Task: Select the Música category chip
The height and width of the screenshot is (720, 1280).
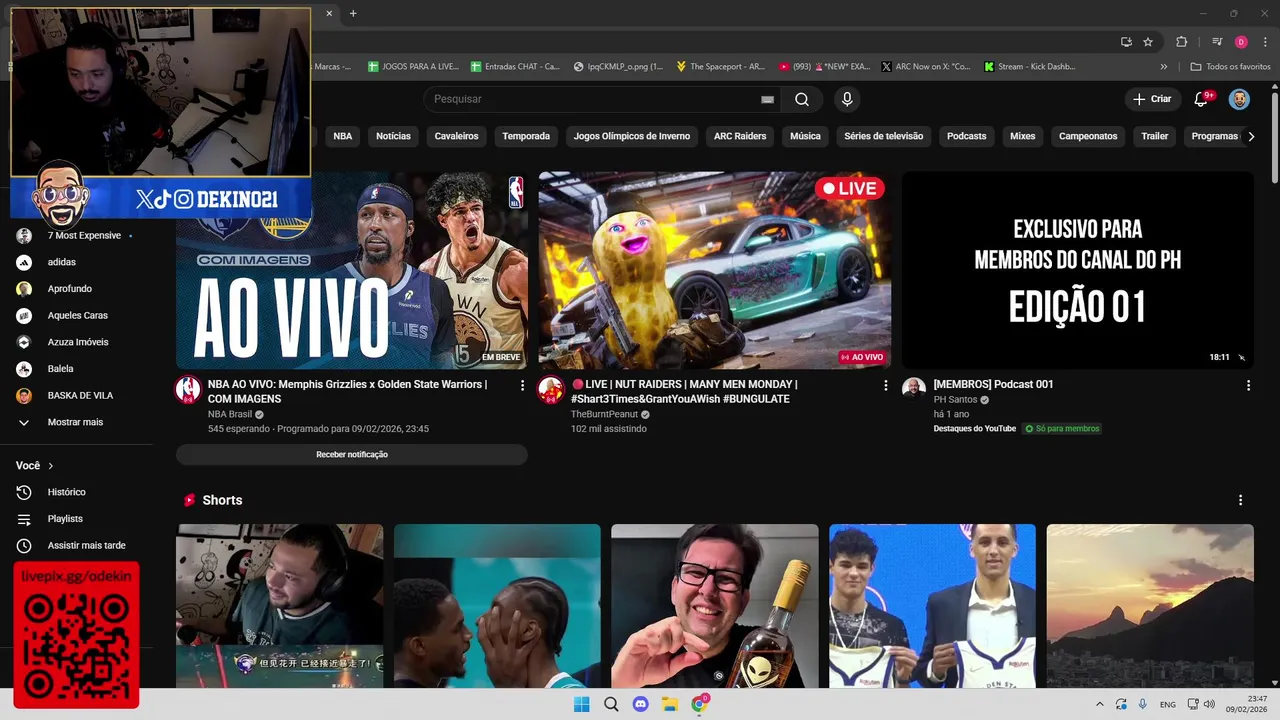Action: [x=805, y=136]
